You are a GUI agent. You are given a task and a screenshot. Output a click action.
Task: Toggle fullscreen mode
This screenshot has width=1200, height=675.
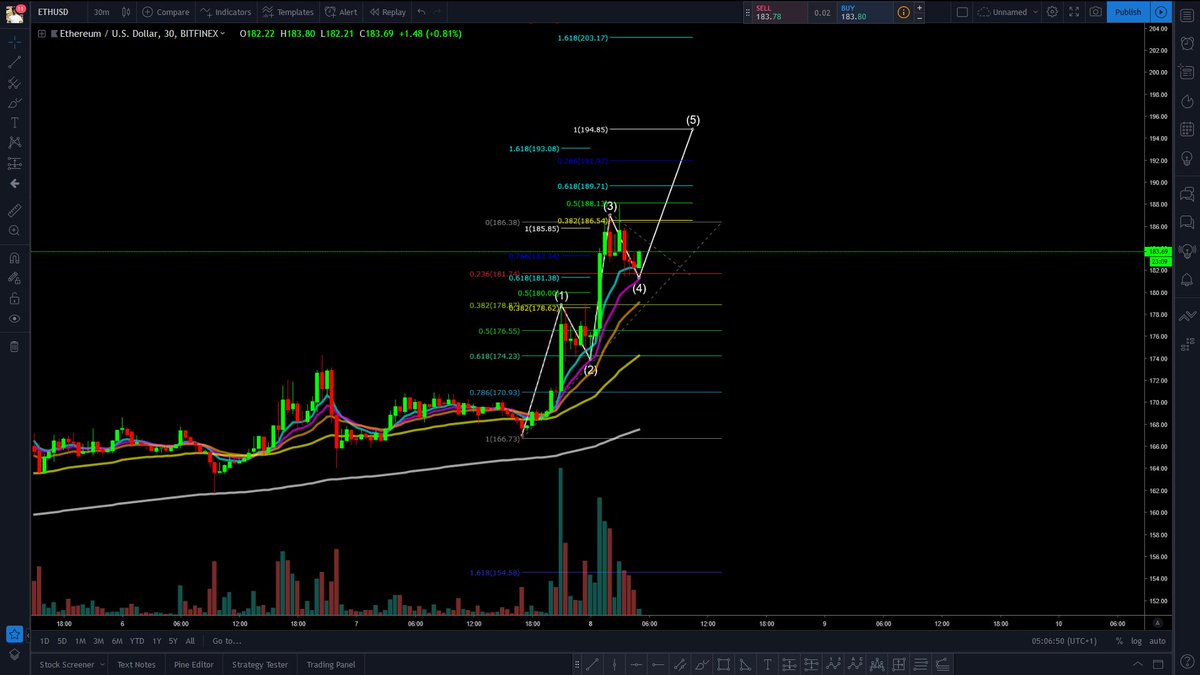pos(1075,12)
